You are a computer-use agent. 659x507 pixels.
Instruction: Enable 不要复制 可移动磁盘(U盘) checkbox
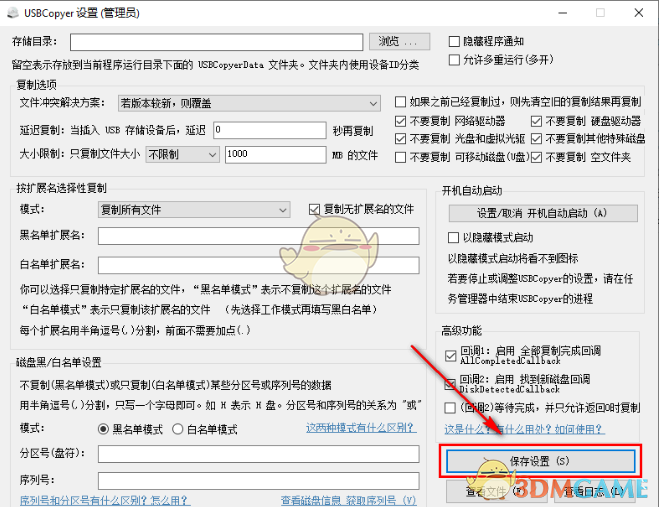401,158
